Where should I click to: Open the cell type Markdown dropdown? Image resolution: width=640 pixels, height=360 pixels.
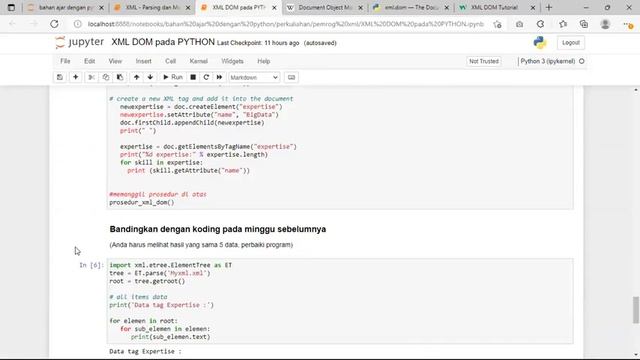point(254,77)
